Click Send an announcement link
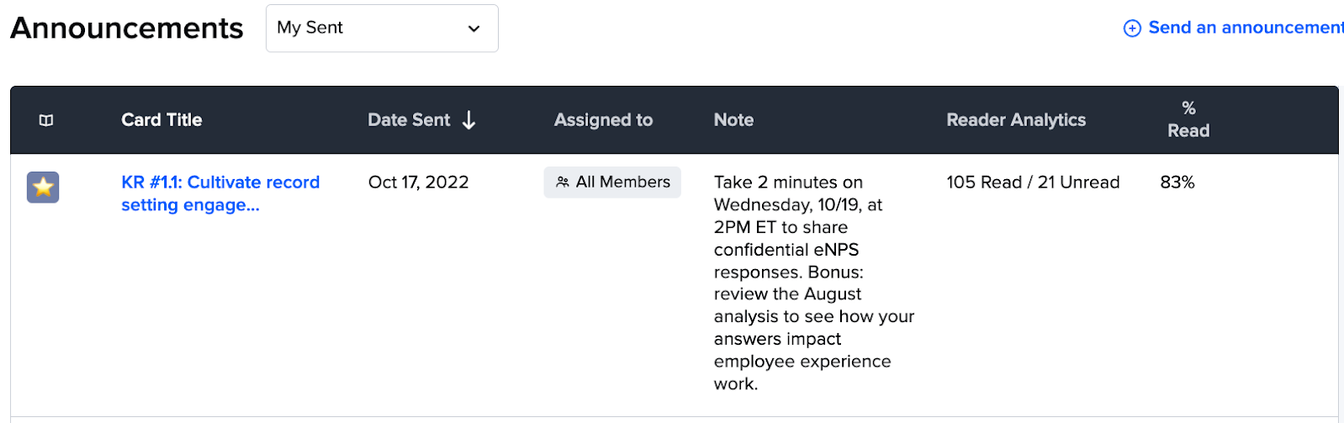The image size is (1344, 423). 1245,28
